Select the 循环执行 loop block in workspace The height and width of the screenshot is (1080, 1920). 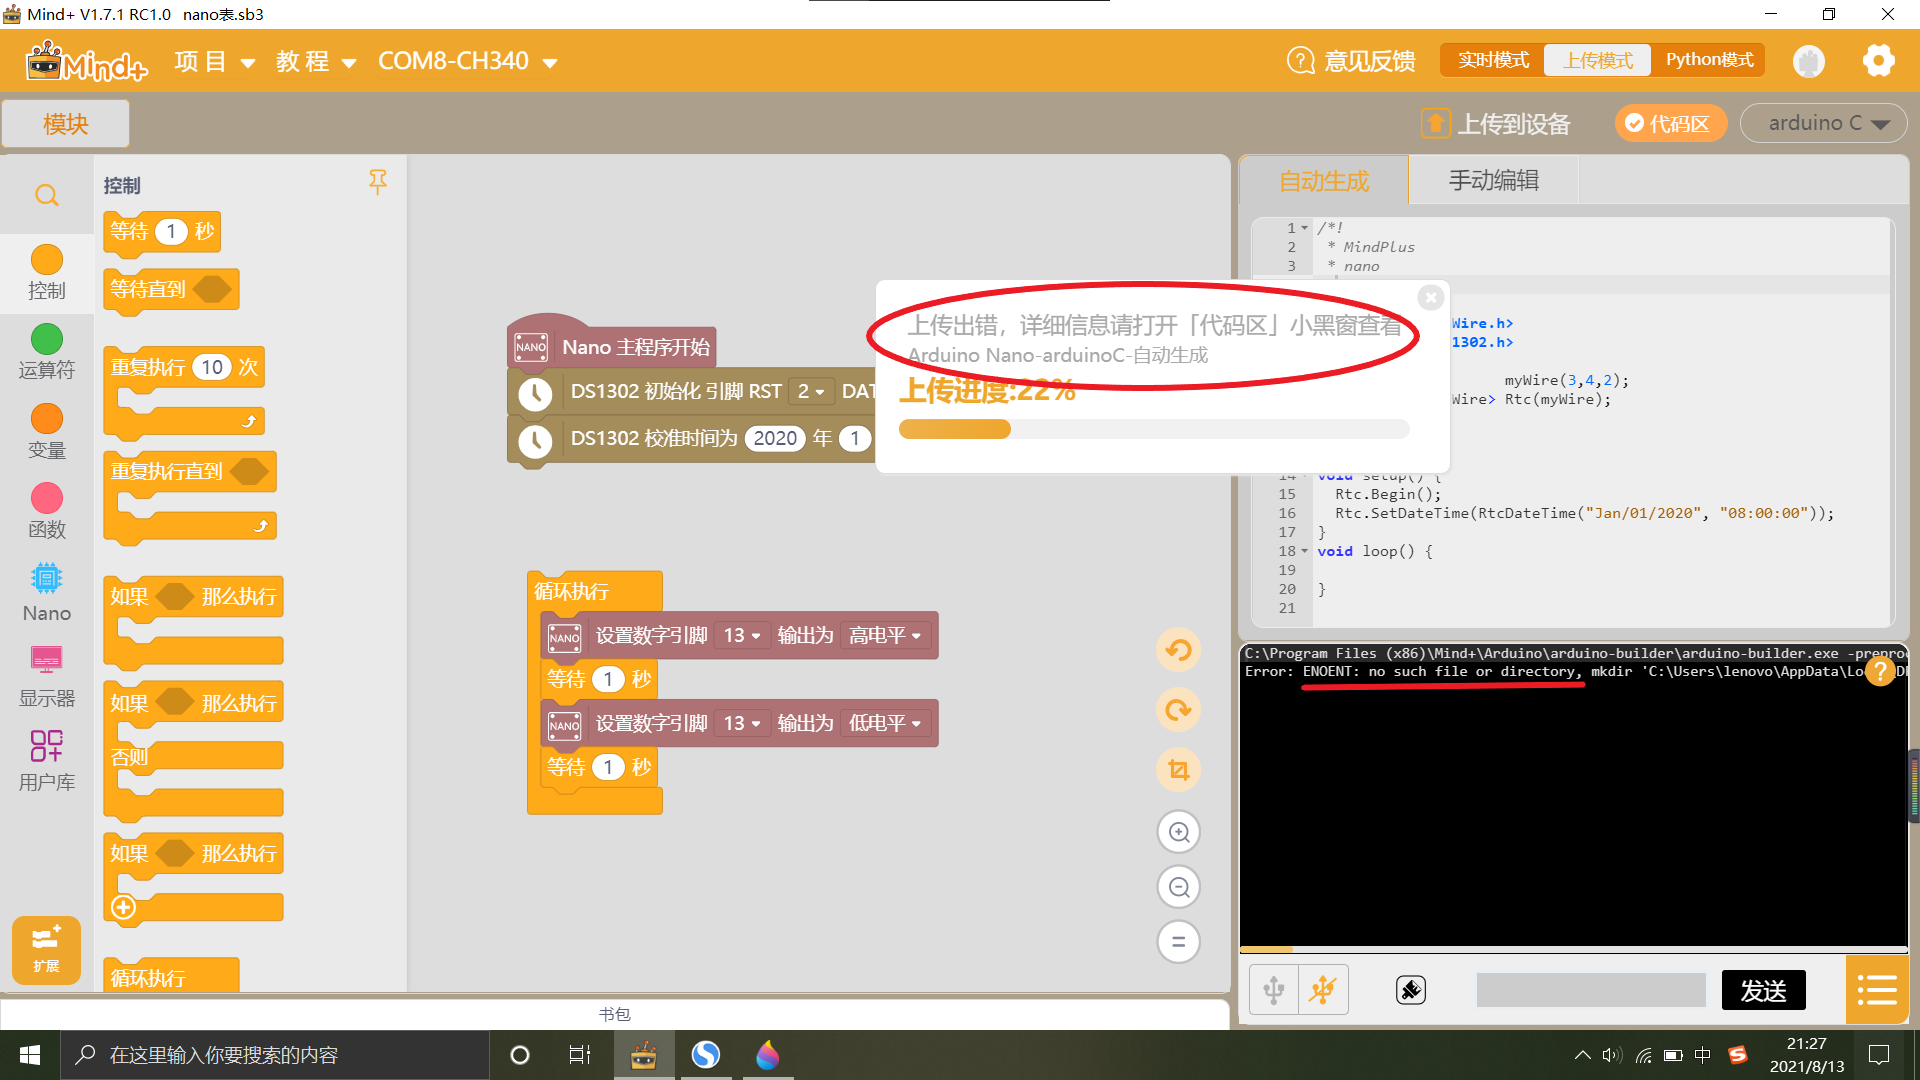point(572,591)
